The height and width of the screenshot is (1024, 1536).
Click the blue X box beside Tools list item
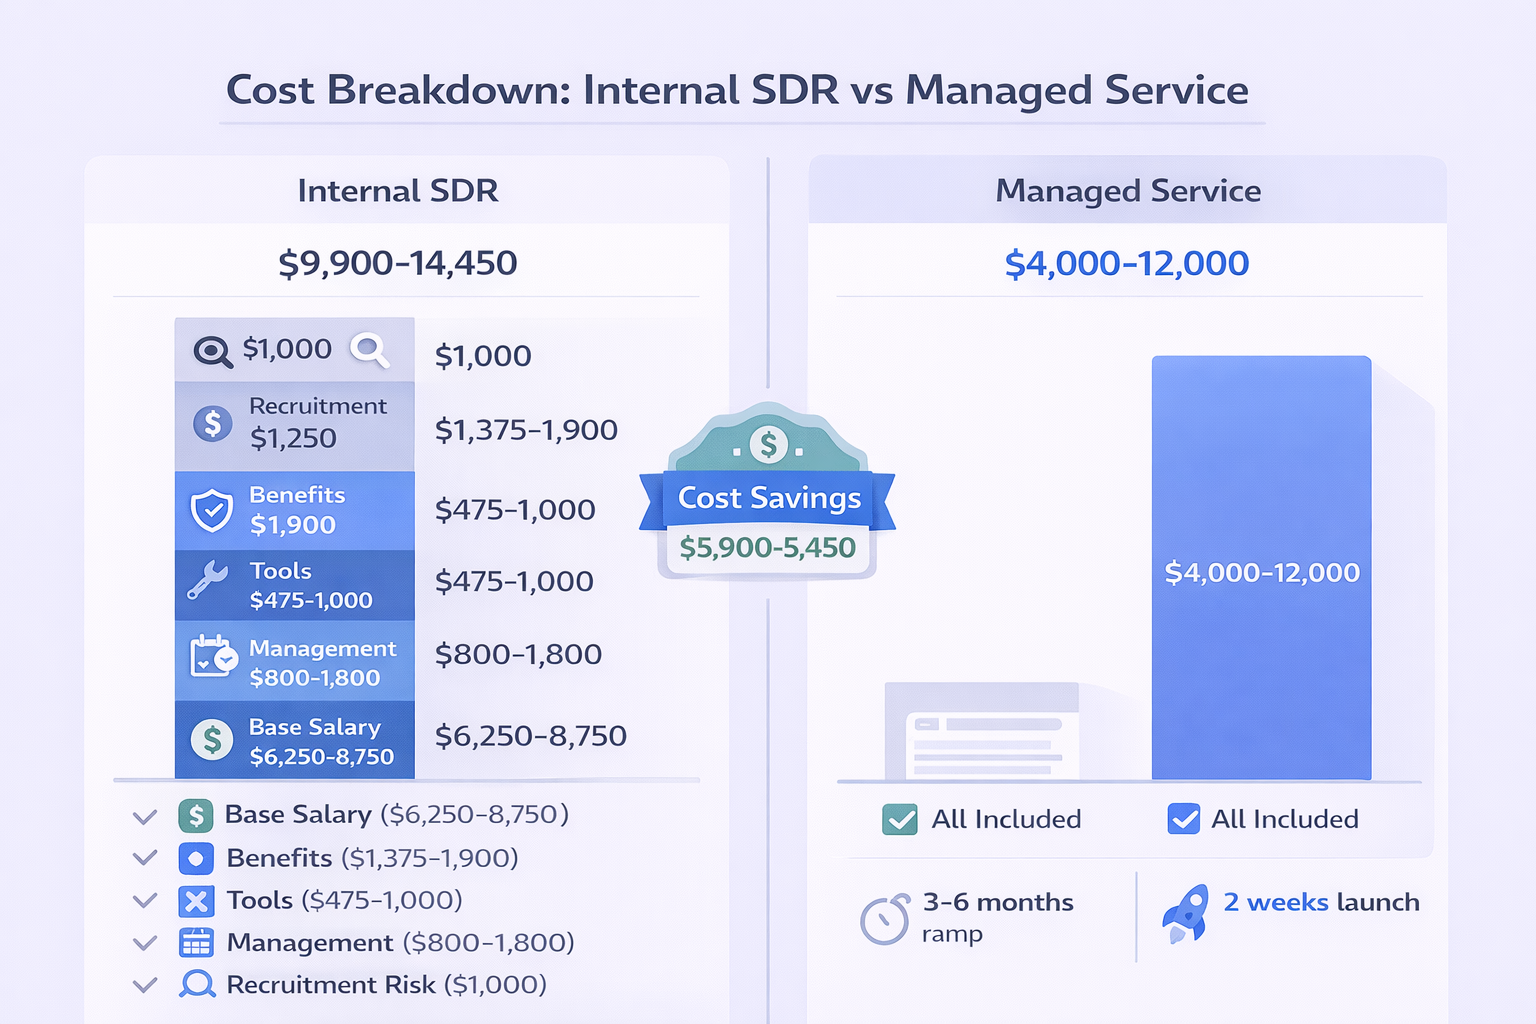tap(196, 901)
